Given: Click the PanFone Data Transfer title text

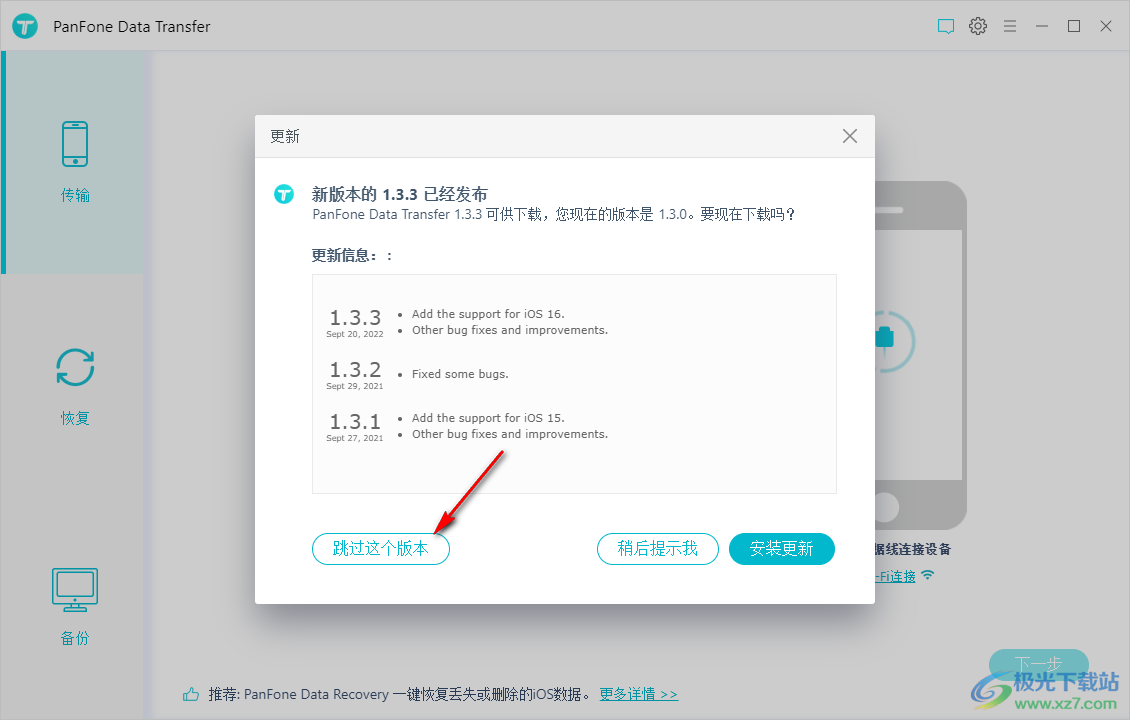Looking at the screenshot, I should 132,27.
